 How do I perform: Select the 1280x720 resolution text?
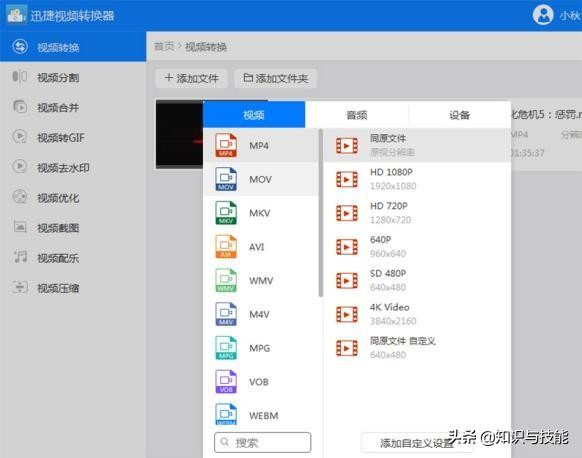390,220
